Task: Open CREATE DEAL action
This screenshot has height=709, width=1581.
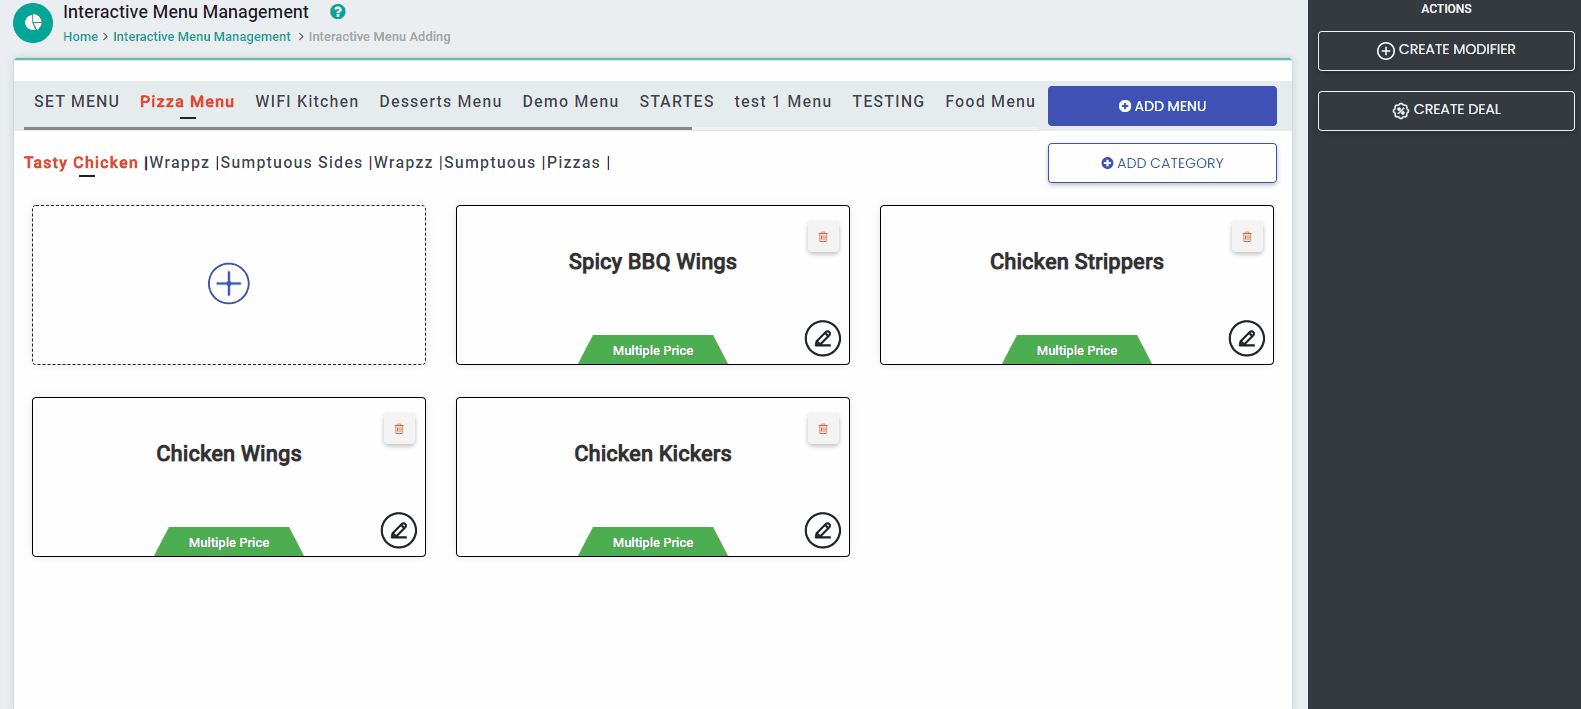Action: pos(1446,110)
